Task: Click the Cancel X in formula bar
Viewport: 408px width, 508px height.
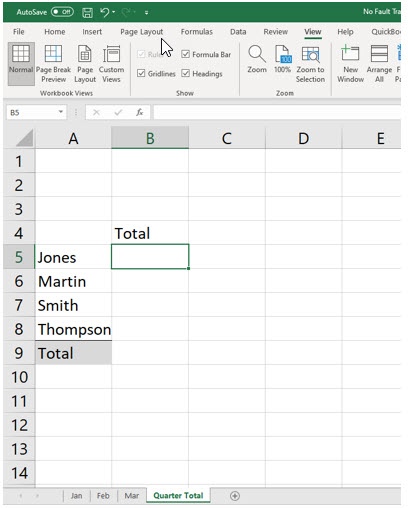Action: click(x=96, y=112)
